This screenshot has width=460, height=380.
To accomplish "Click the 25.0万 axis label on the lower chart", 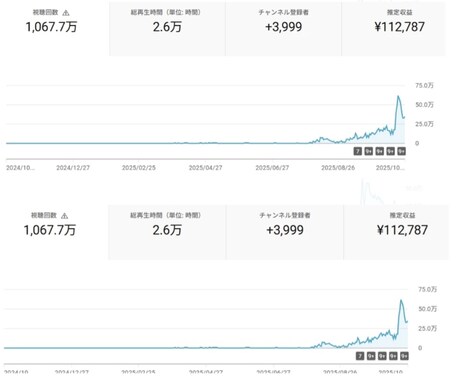I will tap(427, 329).
